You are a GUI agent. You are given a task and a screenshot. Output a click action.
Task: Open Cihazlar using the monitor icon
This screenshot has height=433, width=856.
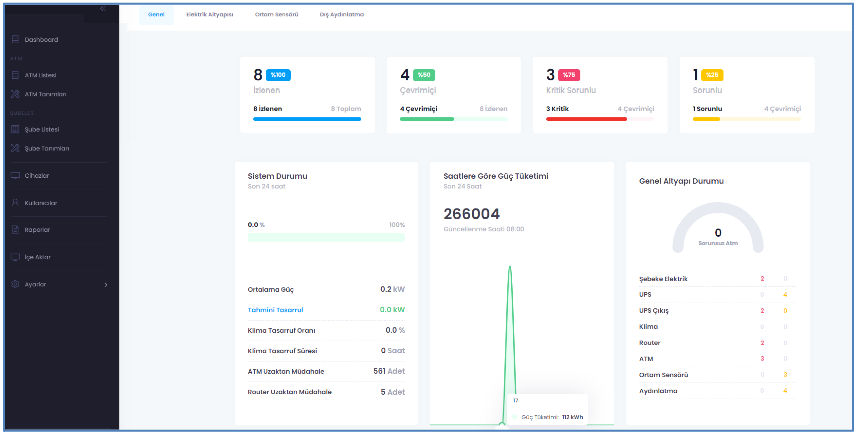click(x=15, y=175)
